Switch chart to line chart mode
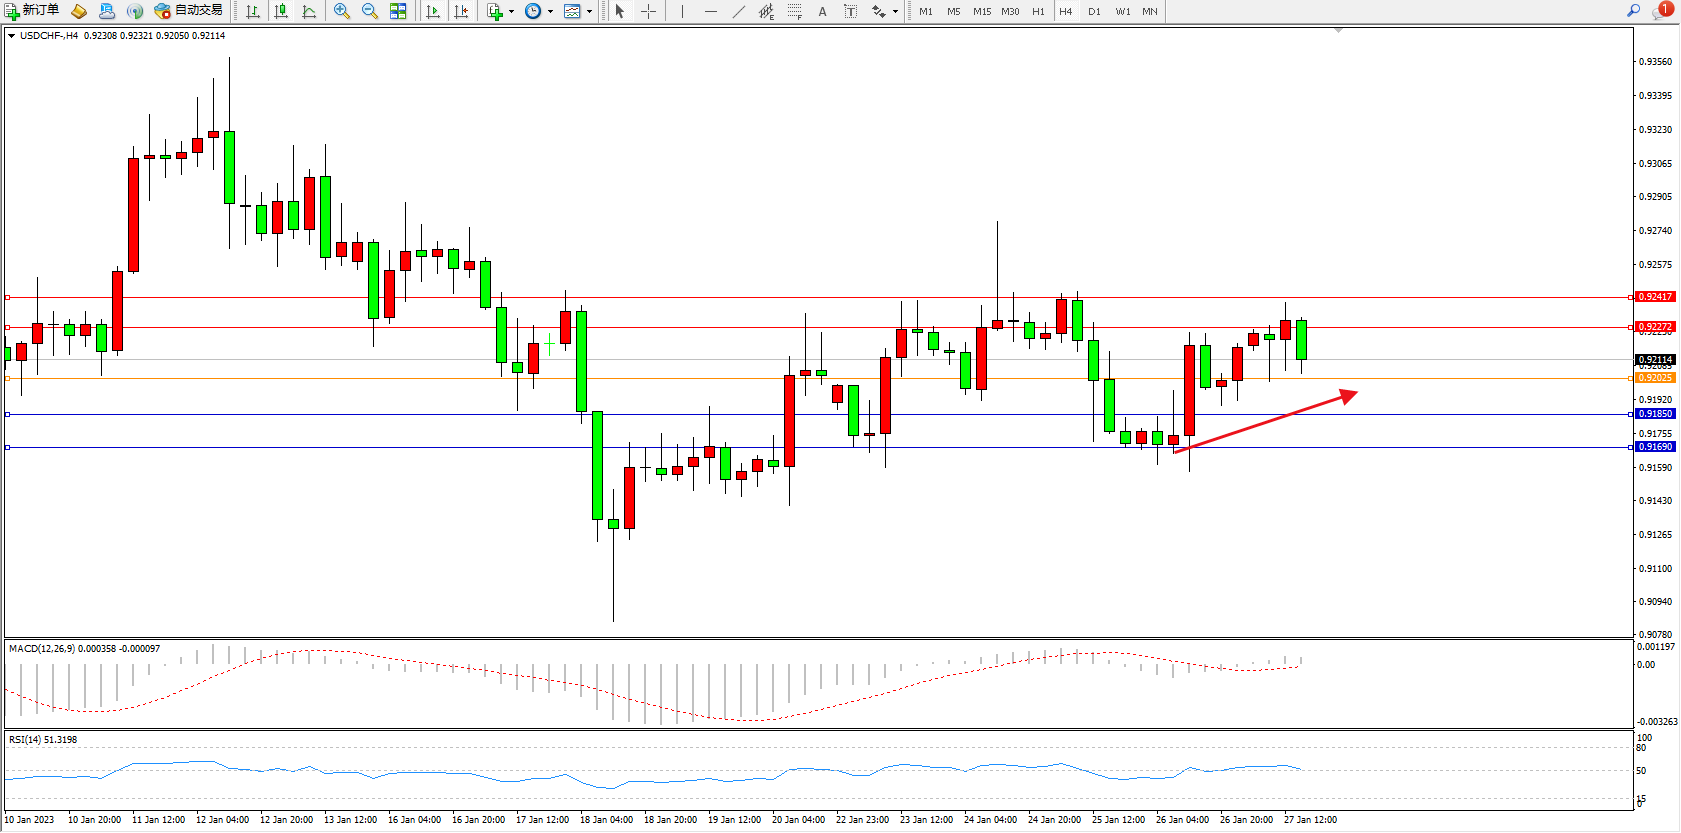This screenshot has width=1681, height=833. 309,11
